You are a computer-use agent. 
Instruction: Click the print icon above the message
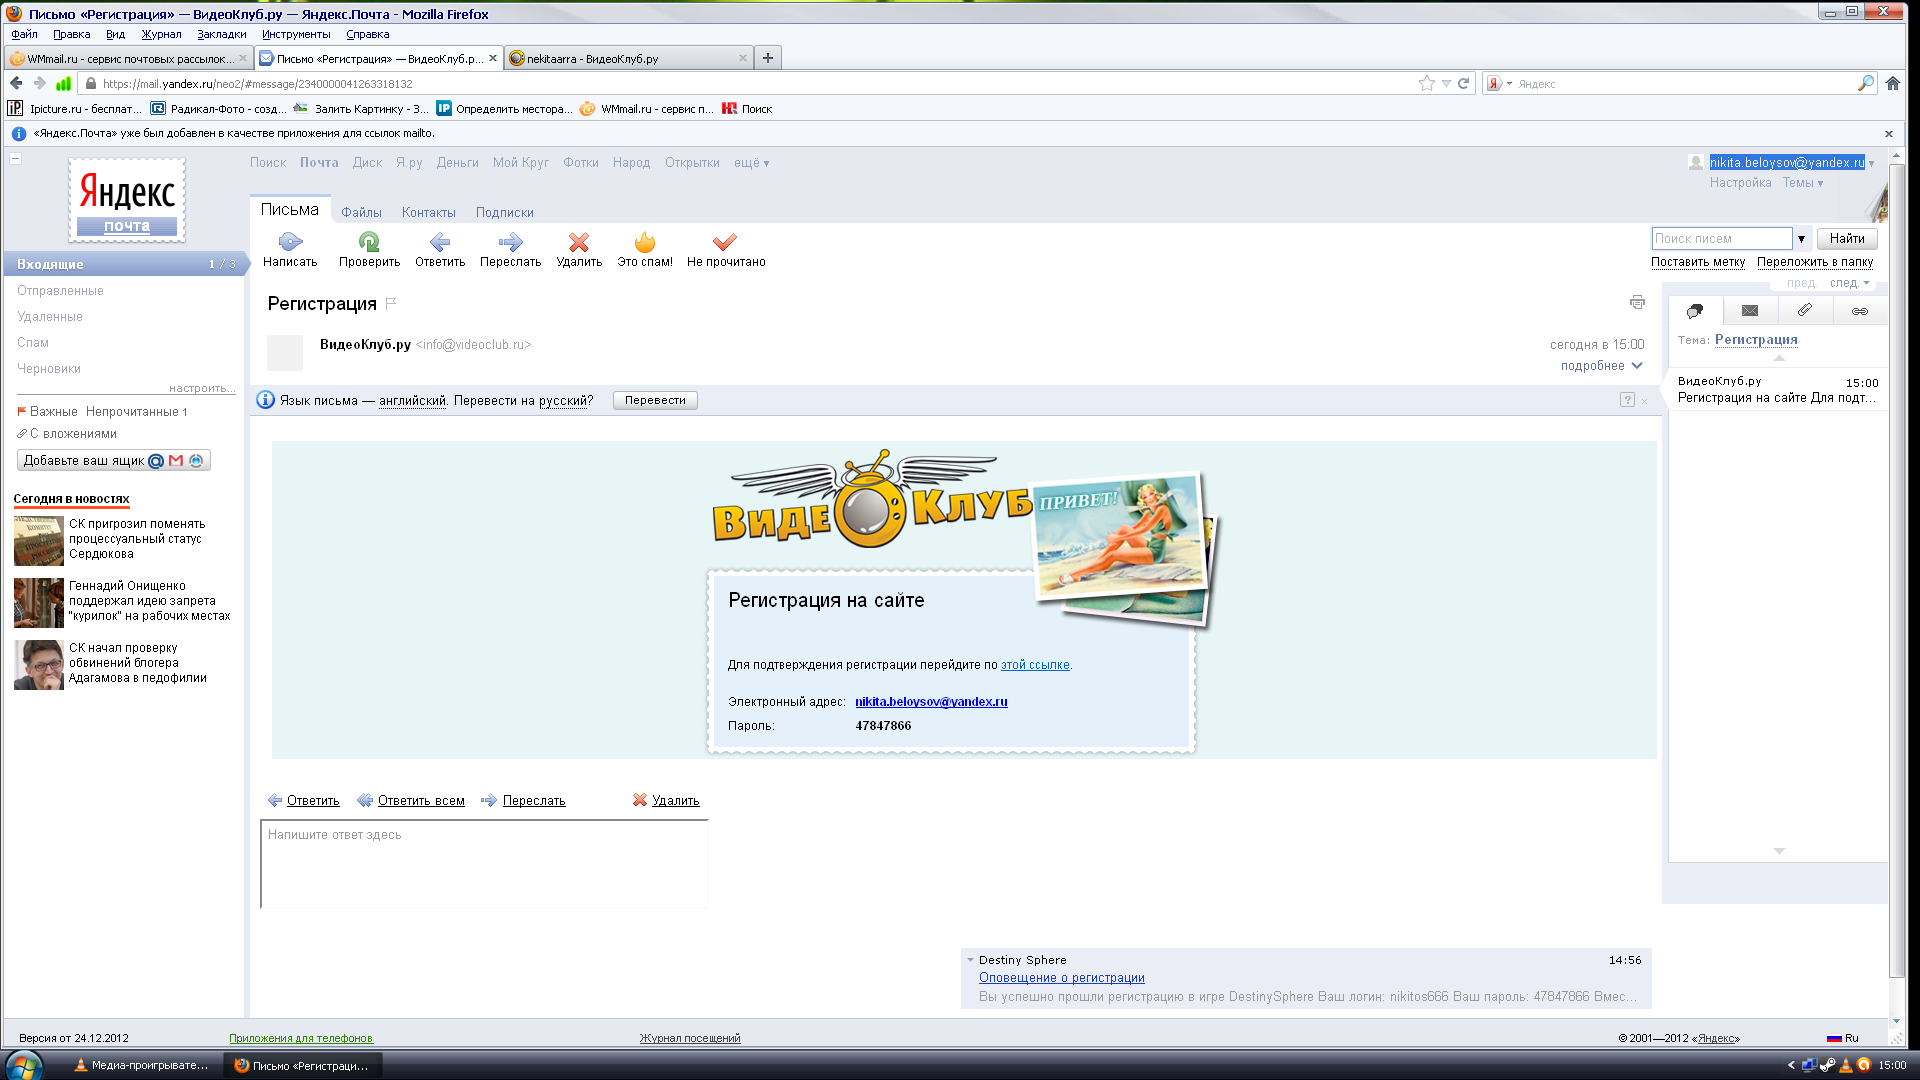click(x=1637, y=302)
